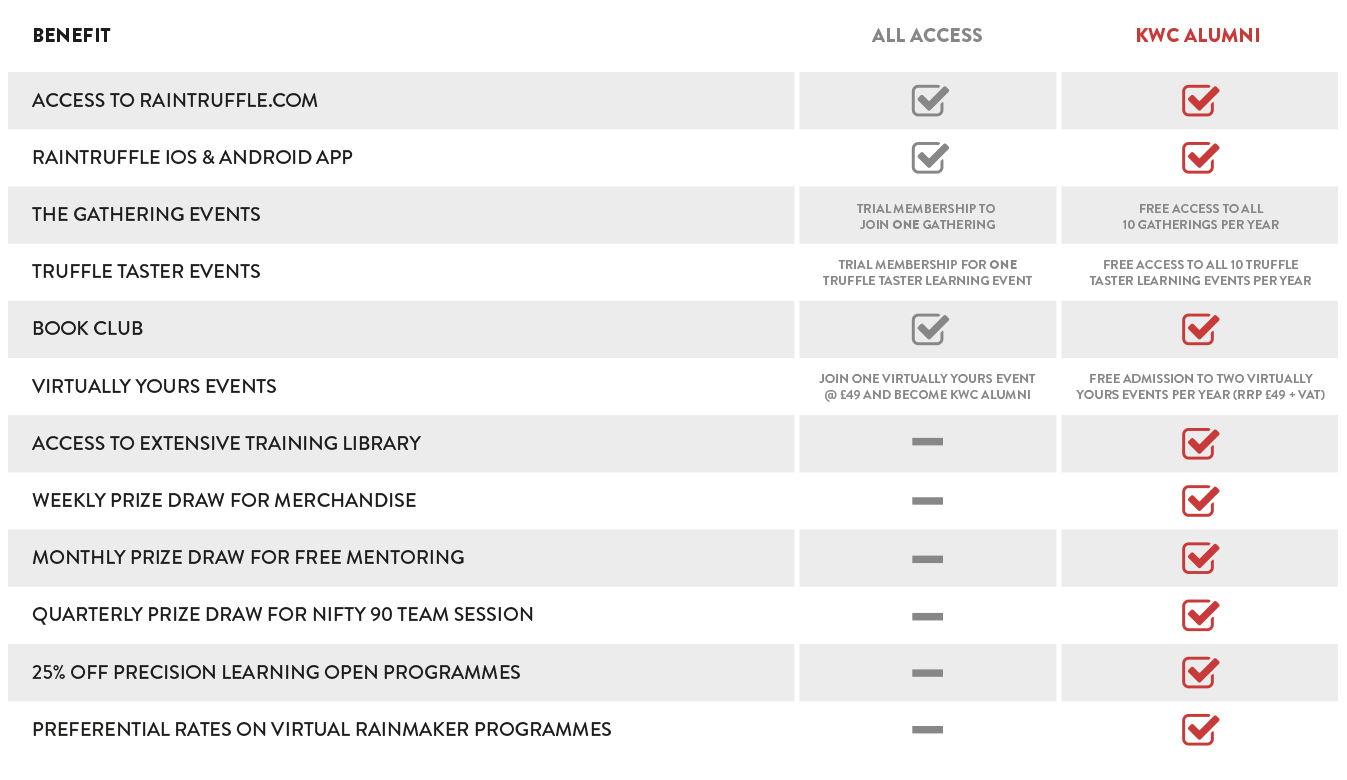Click the grey dash for Monthly Prize Draw
Image resolution: width=1347 pixels, height=780 pixels.
(927, 558)
